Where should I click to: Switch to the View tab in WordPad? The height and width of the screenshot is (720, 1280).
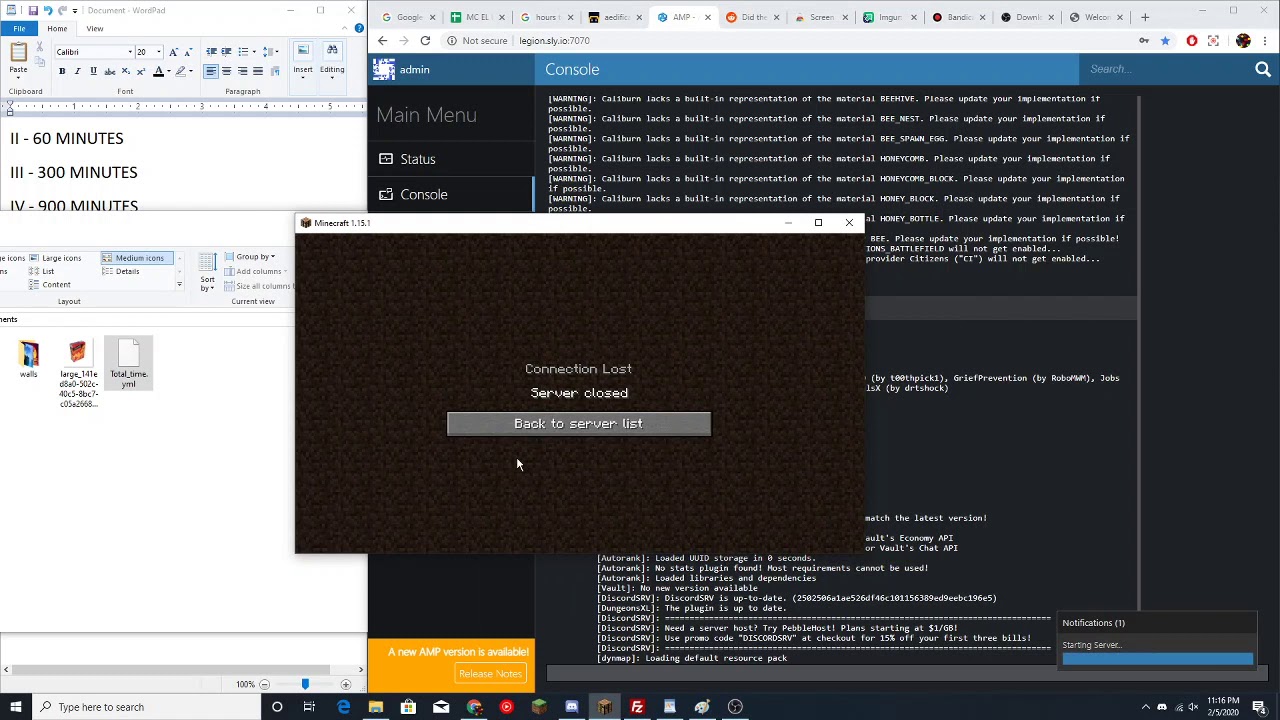pyautogui.click(x=95, y=29)
